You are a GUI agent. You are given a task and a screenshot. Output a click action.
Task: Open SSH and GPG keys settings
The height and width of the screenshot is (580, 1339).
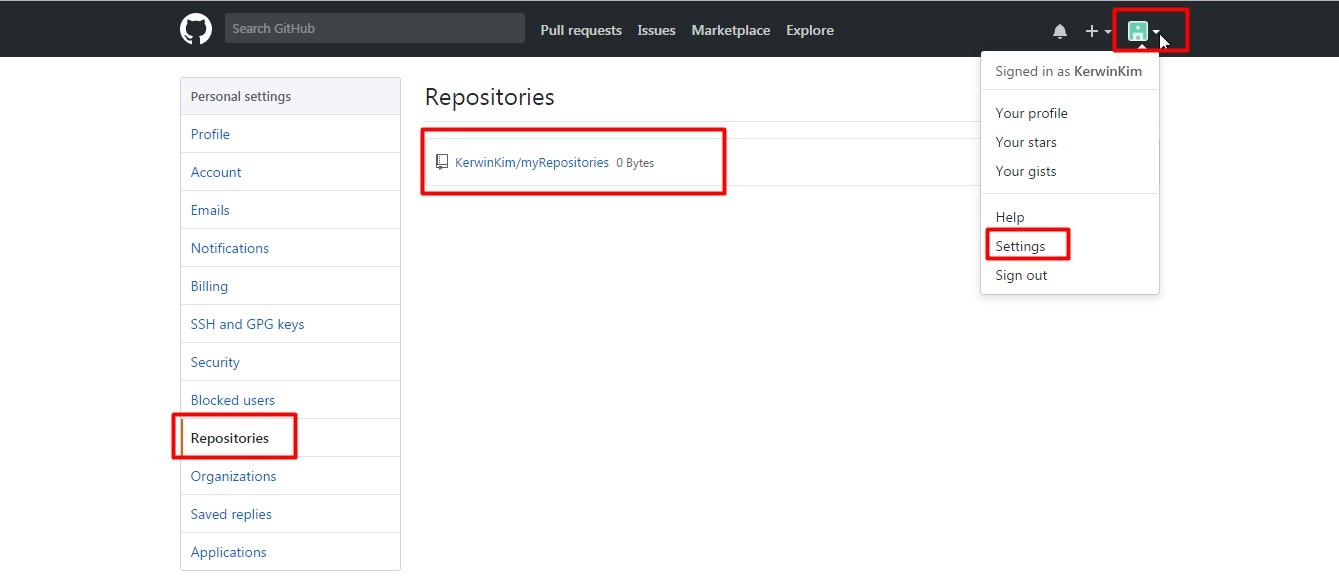click(290, 324)
